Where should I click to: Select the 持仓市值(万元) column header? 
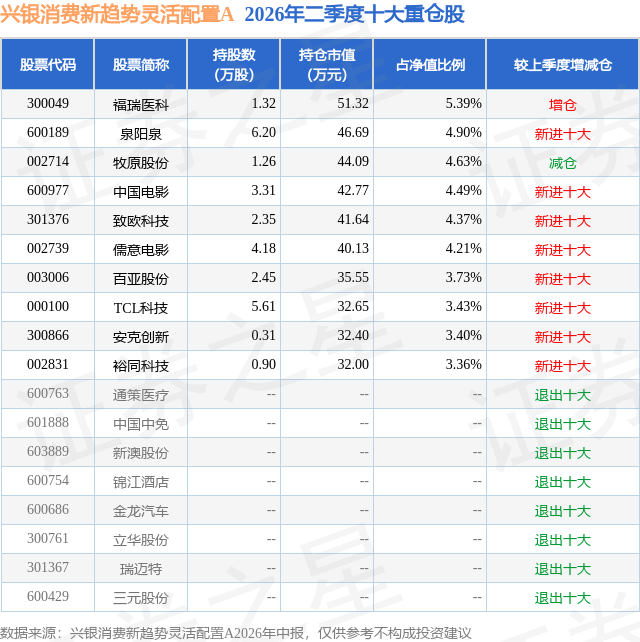coord(327,65)
